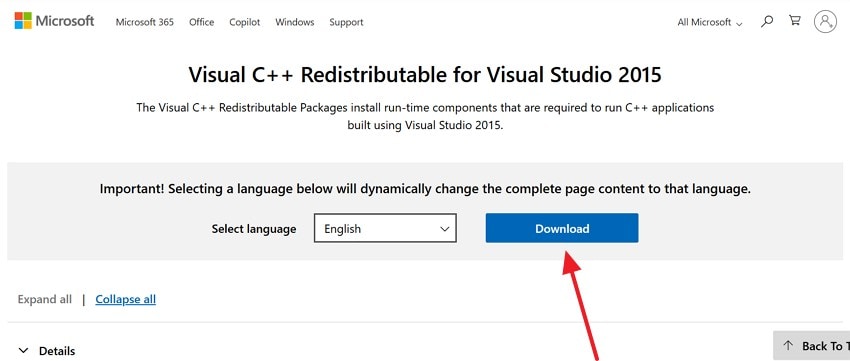This screenshot has width=850, height=361.
Task: Click the Collapse all link
Action: [125, 299]
